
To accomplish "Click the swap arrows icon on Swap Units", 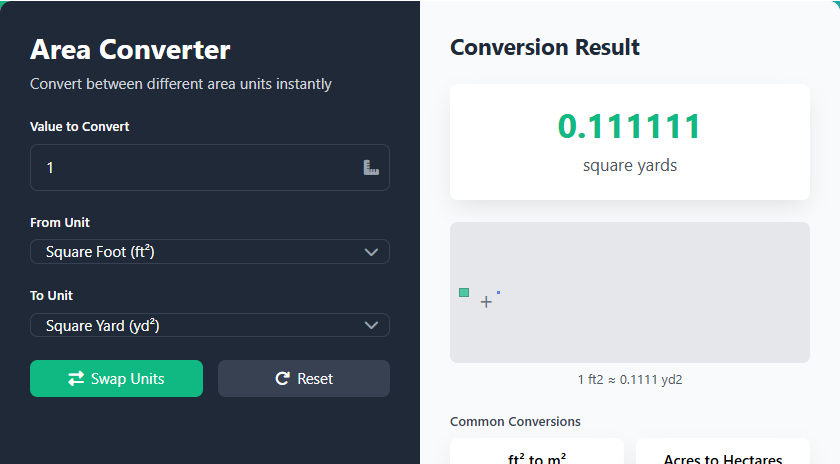I will [76, 379].
